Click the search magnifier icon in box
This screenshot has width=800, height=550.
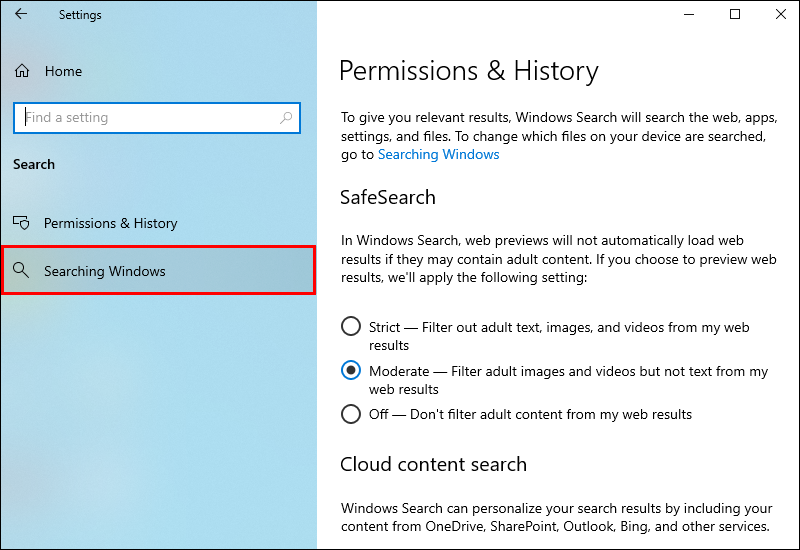(286, 118)
